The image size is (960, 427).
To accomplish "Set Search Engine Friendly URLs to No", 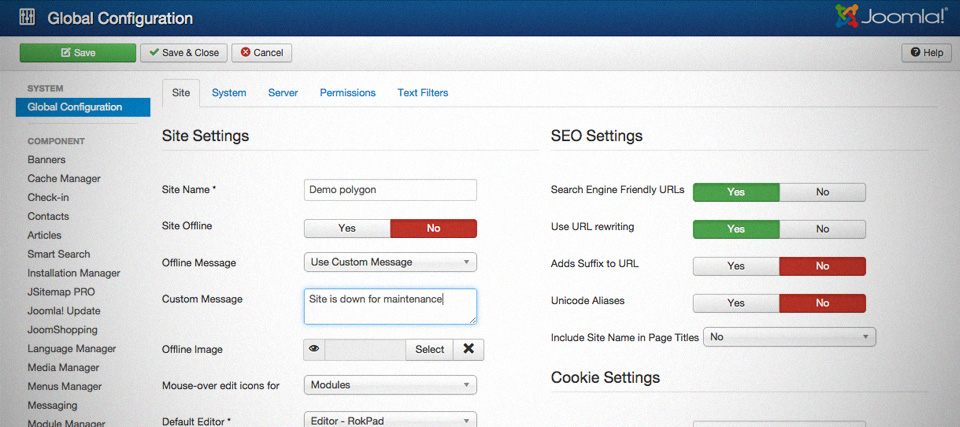I will (822, 192).
